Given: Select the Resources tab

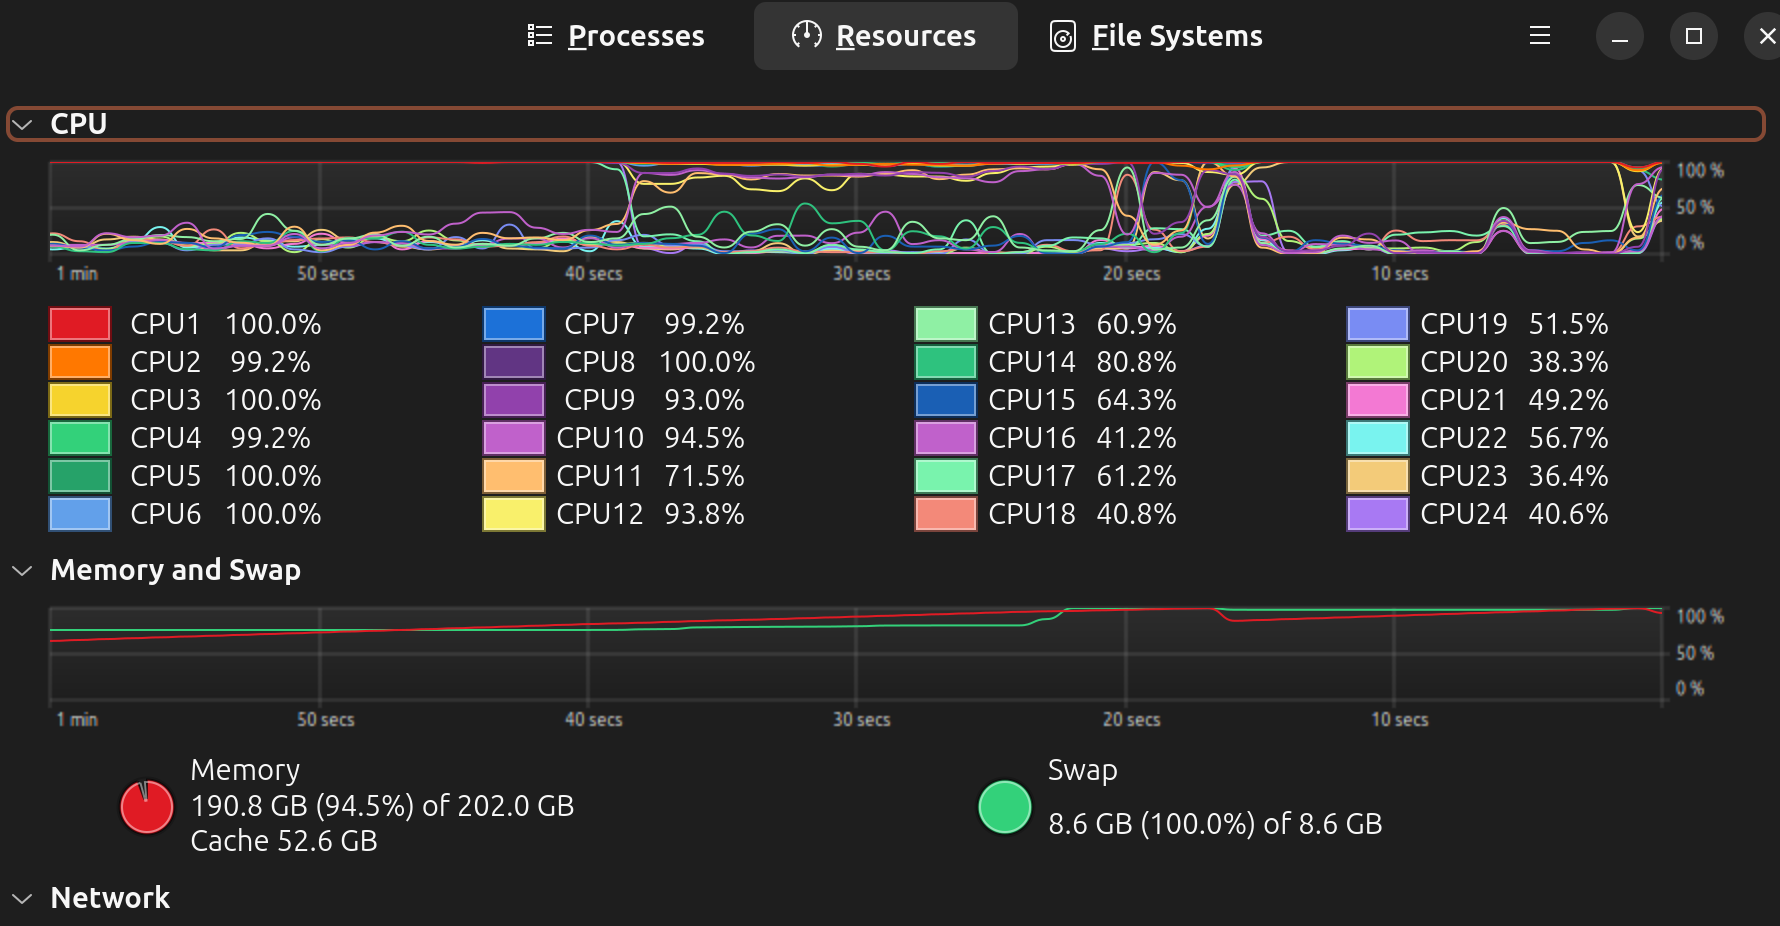Looking at the screenshot, I should coord(885,36).
